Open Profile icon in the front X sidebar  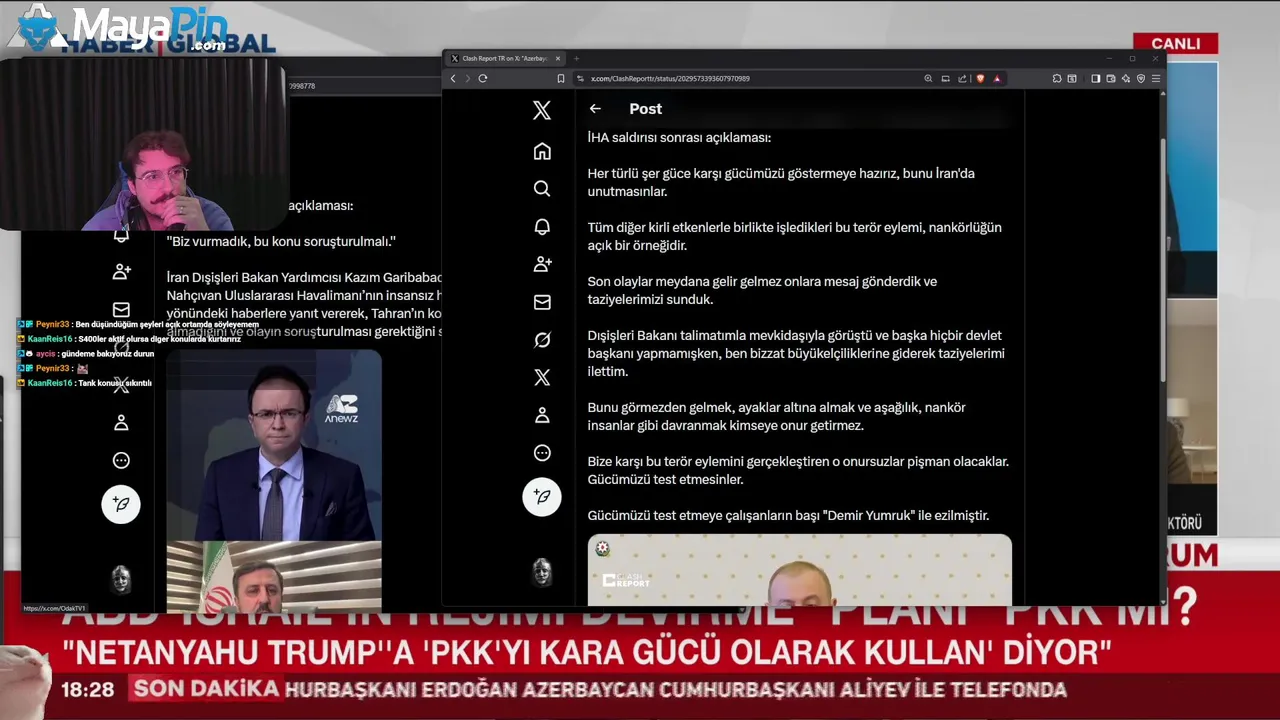tap(542, 415)
